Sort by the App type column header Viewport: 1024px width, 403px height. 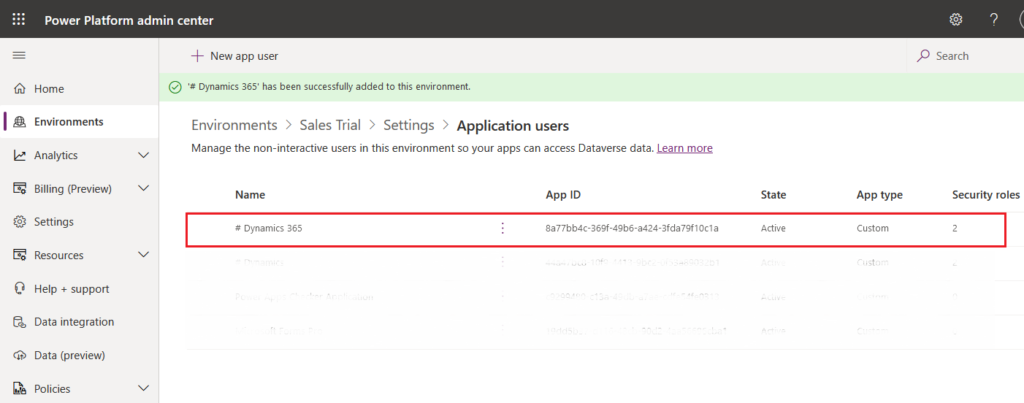pos(880,195)
